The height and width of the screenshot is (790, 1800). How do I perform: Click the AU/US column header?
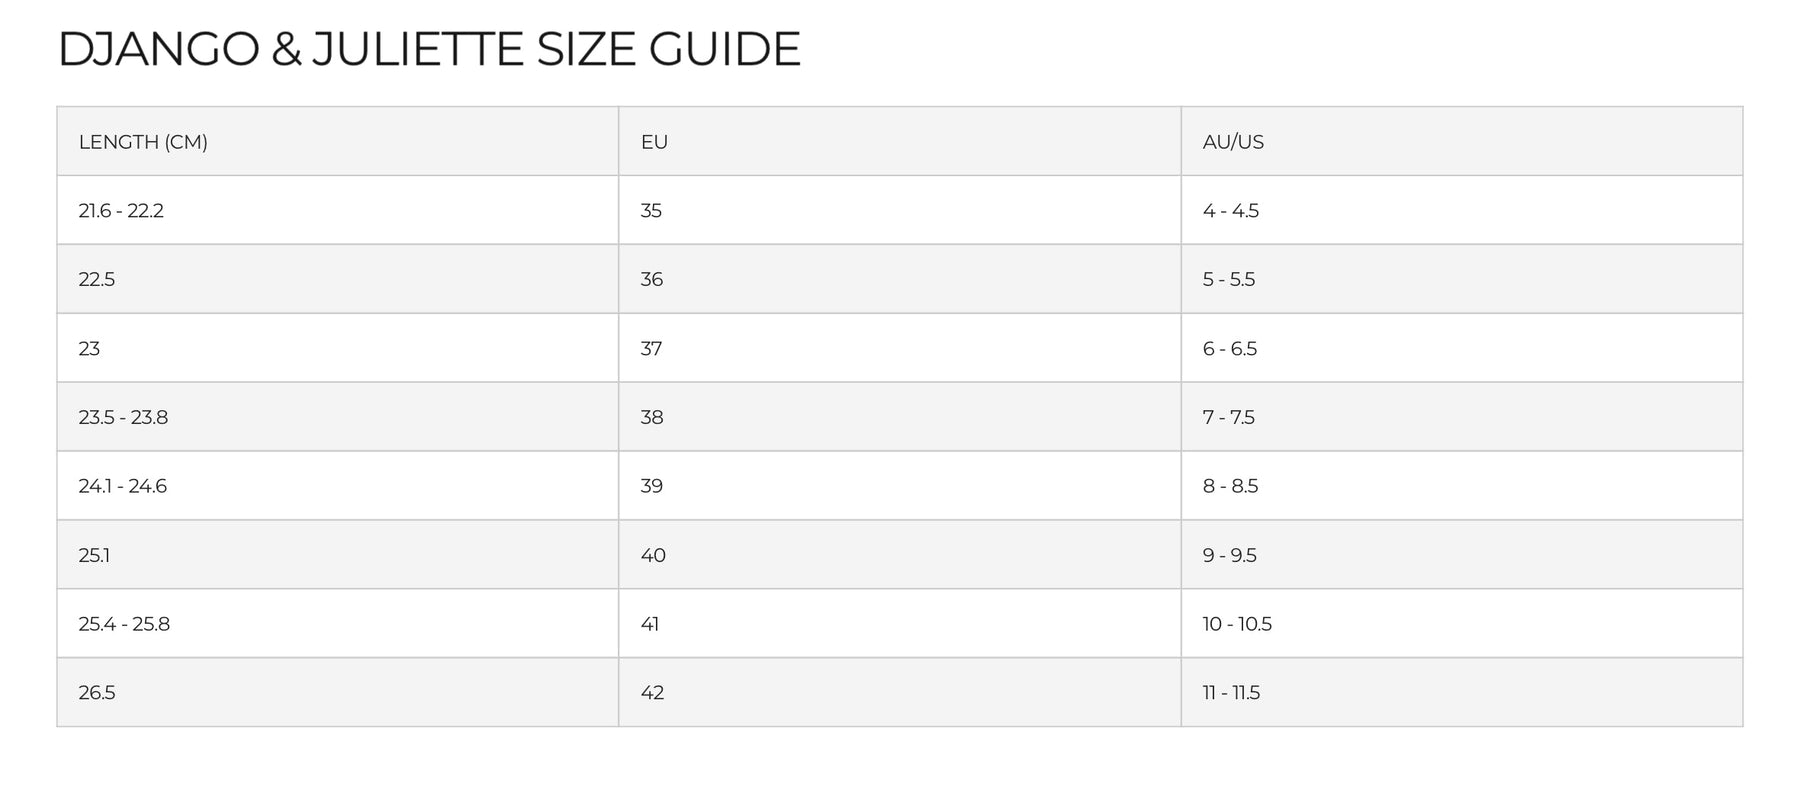(x=1233, y=142)
